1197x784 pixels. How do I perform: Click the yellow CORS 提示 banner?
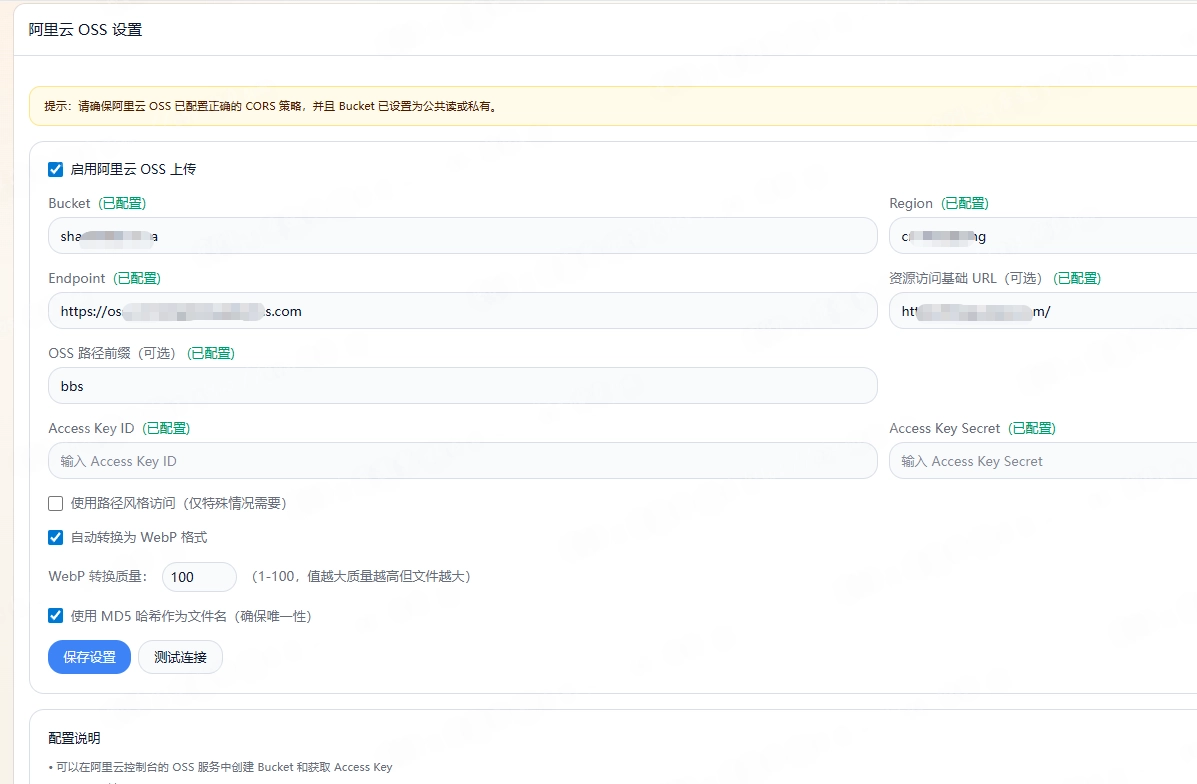point(613,106)
